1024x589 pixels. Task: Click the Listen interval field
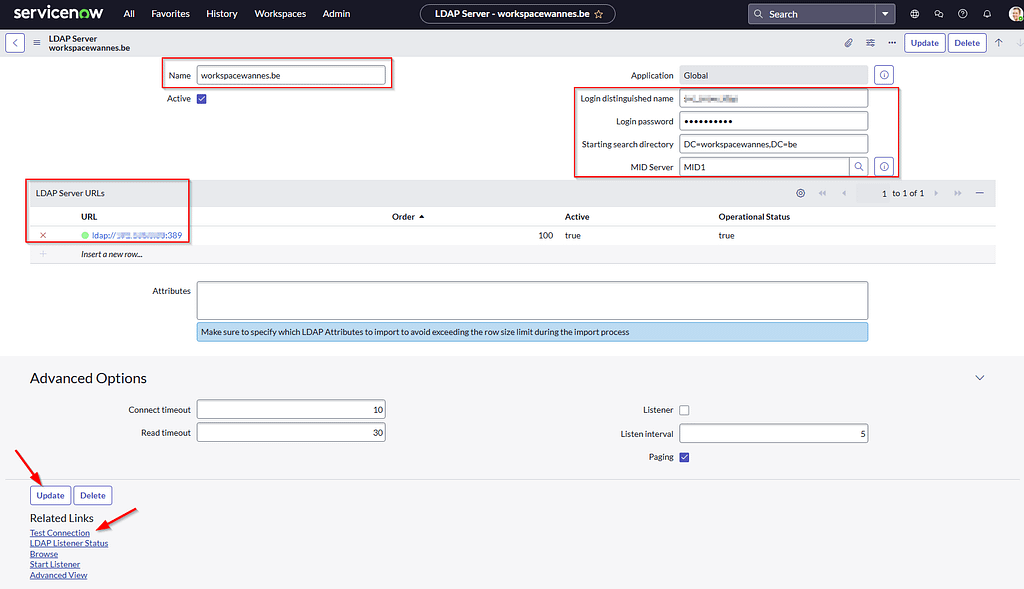click(x=773, y=434)
